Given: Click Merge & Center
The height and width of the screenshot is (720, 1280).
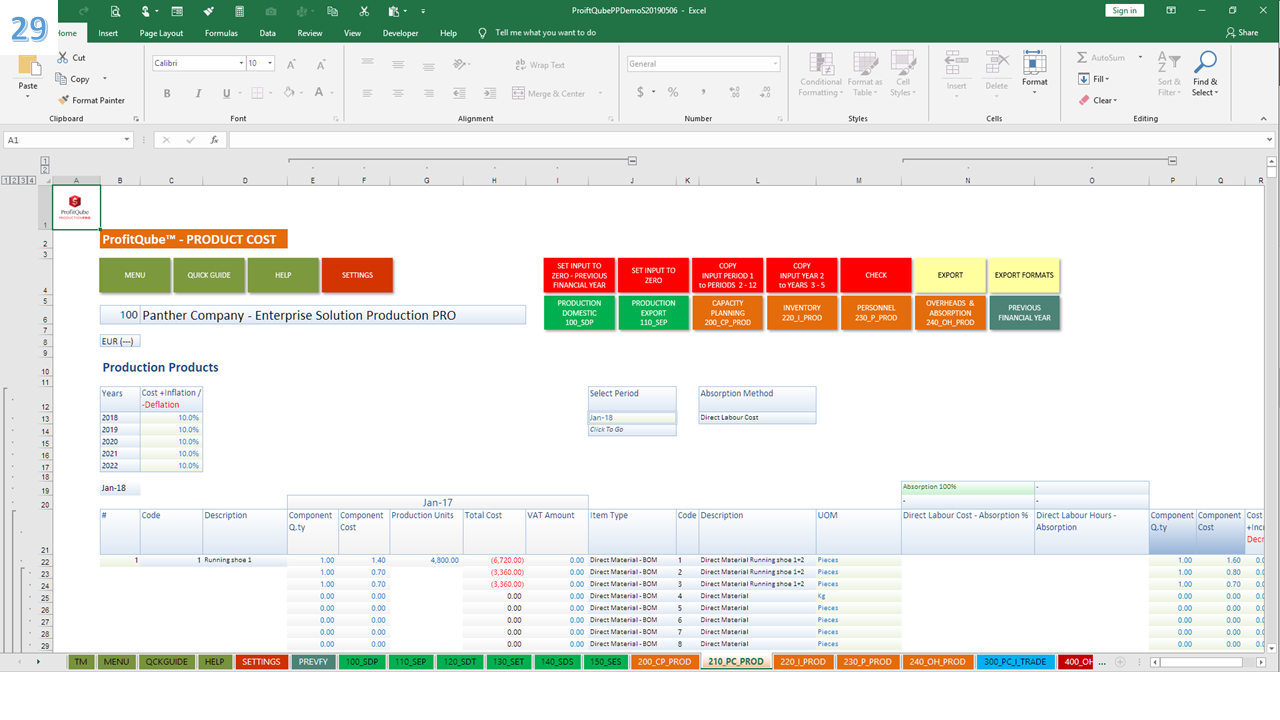Looking at the screenshot, I should click(x=549, y=93).
